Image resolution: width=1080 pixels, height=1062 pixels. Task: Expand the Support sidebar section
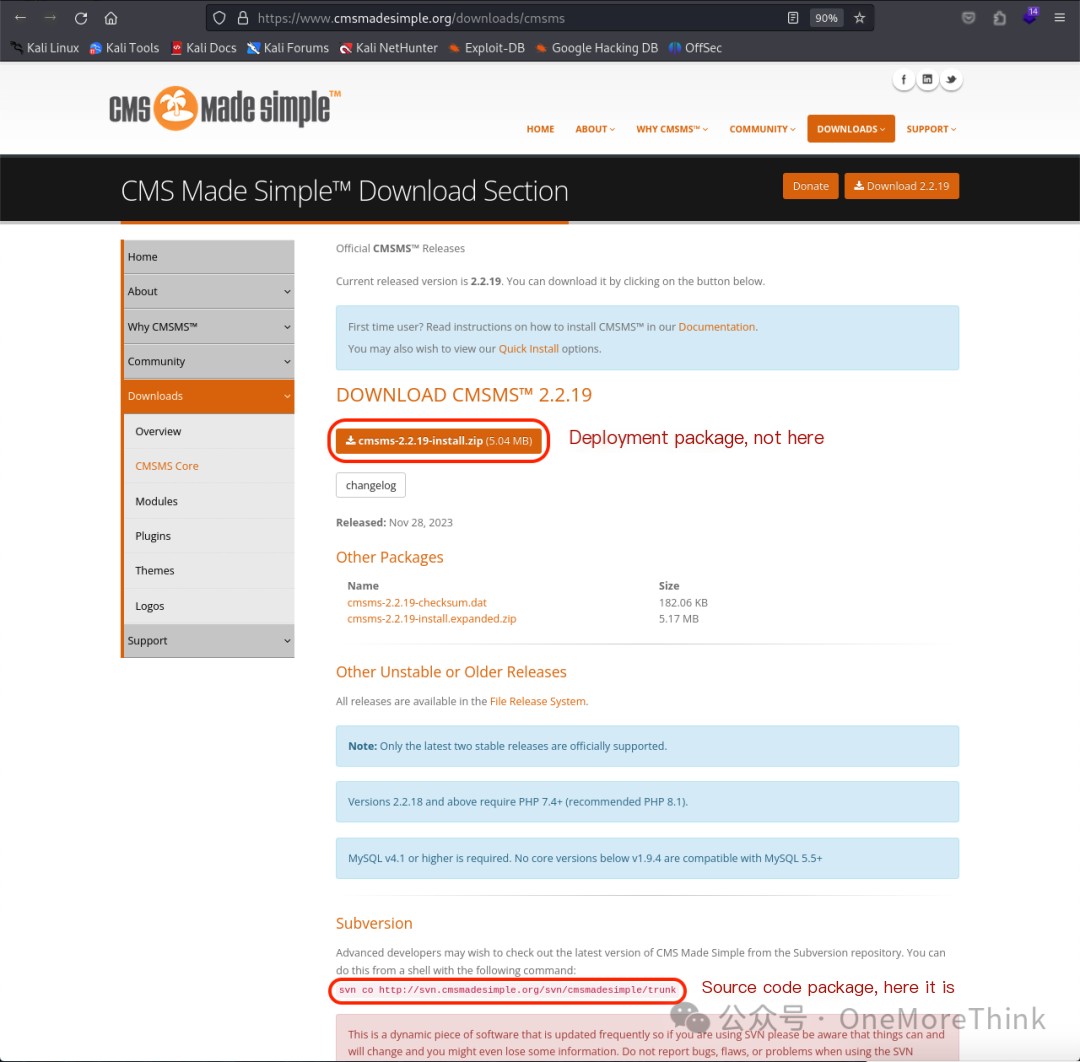(209, 641)
